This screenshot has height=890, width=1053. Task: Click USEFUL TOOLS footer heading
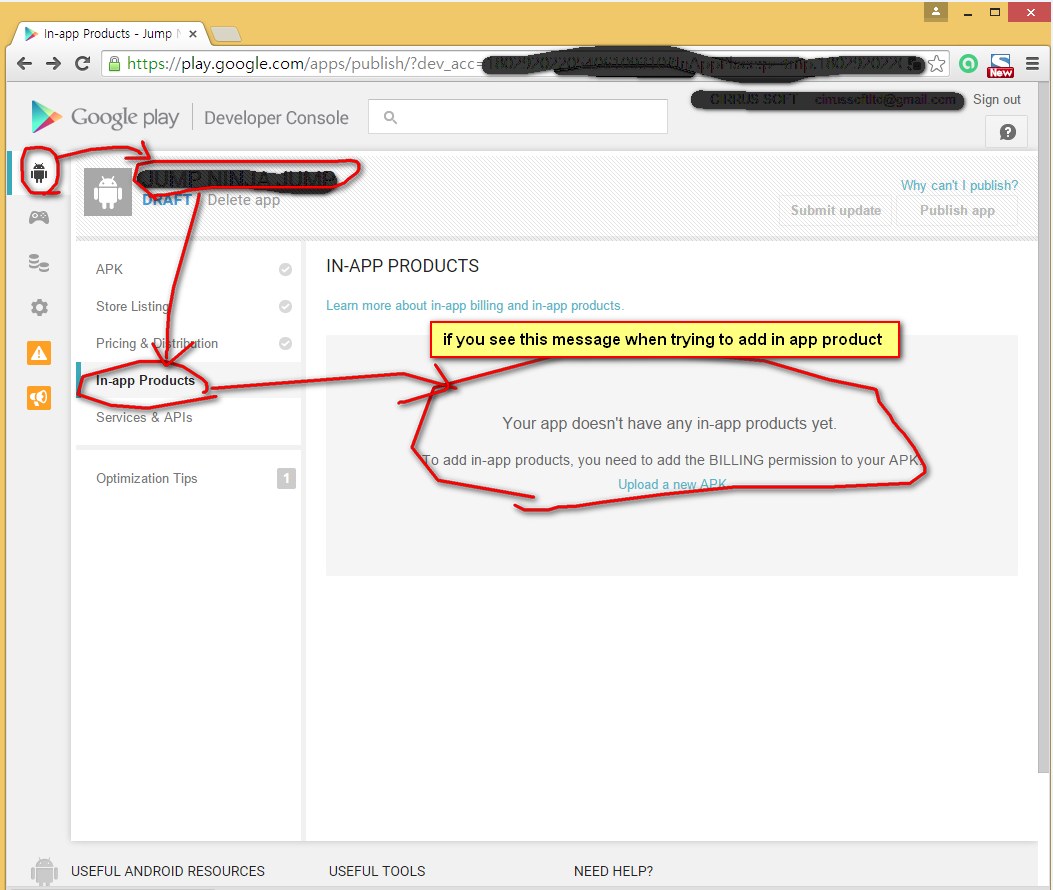coord(377,871)
